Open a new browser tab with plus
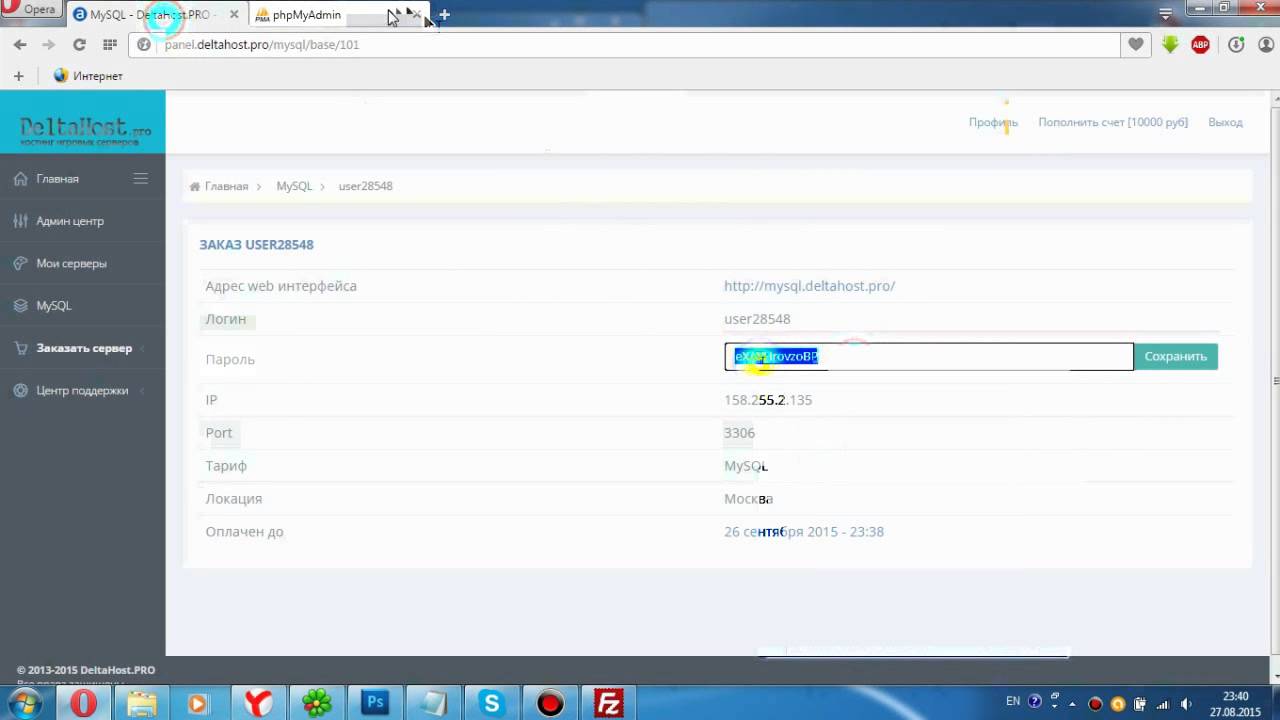 click(x=445, y=15)
